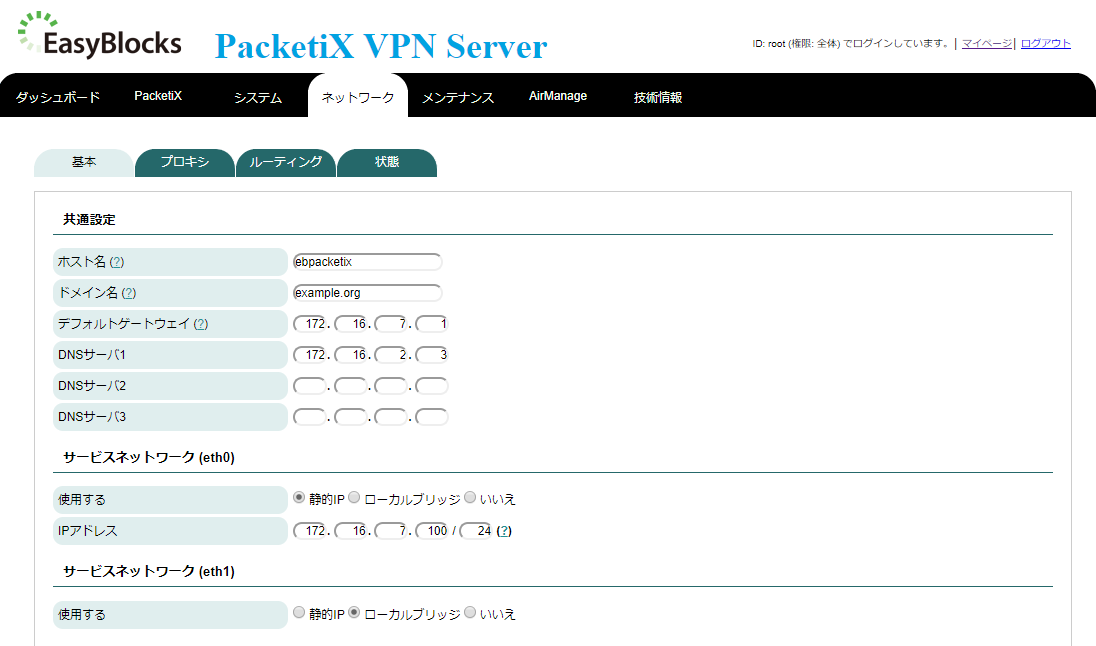The height and width of the screenshot is (646, 1096).
Task: Click second octet of DNSサーバ1
Action: [x=351, y=354]
